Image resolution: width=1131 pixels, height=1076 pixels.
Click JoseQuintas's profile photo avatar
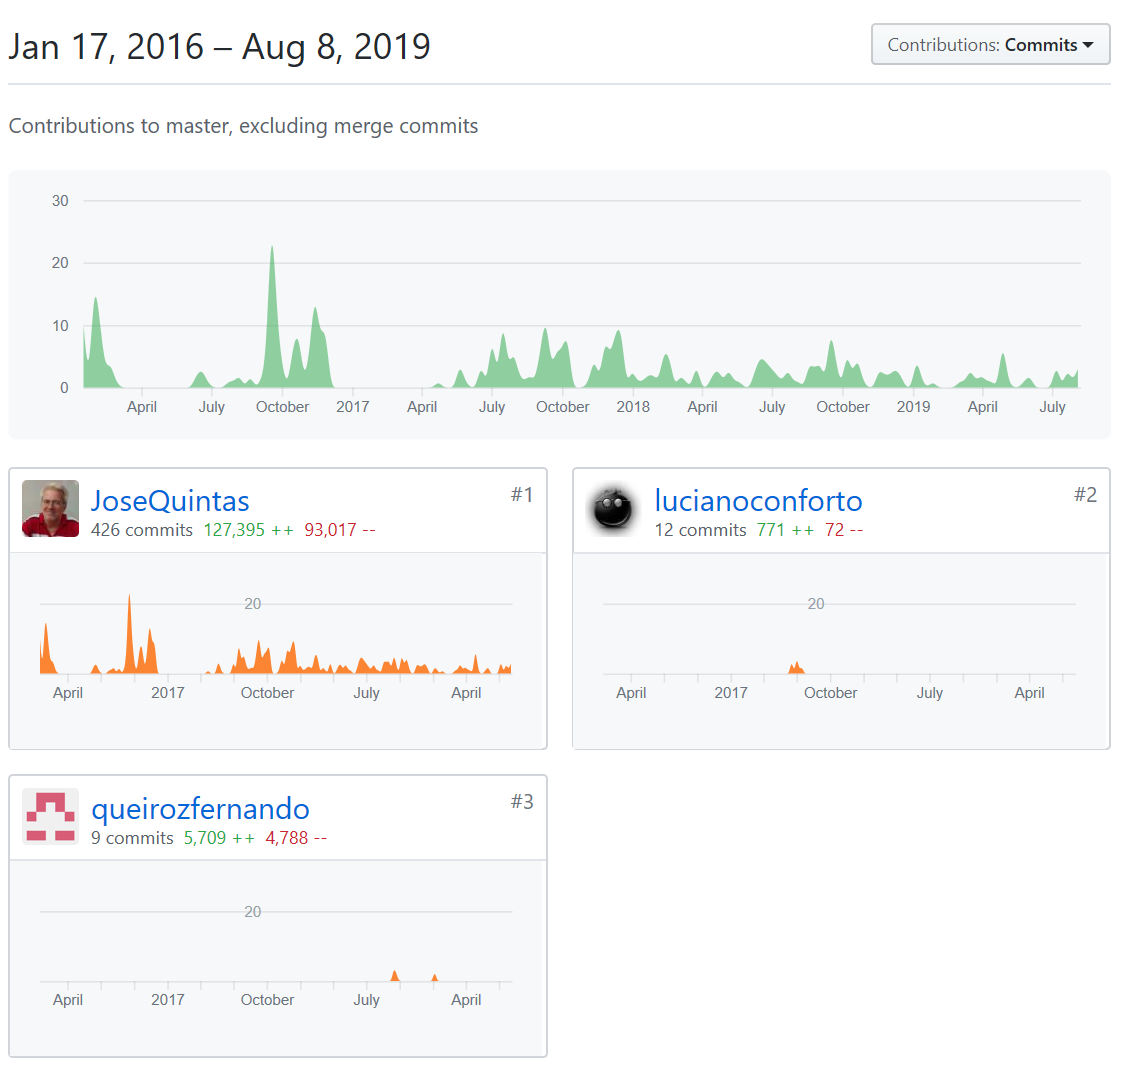[50, 509]
